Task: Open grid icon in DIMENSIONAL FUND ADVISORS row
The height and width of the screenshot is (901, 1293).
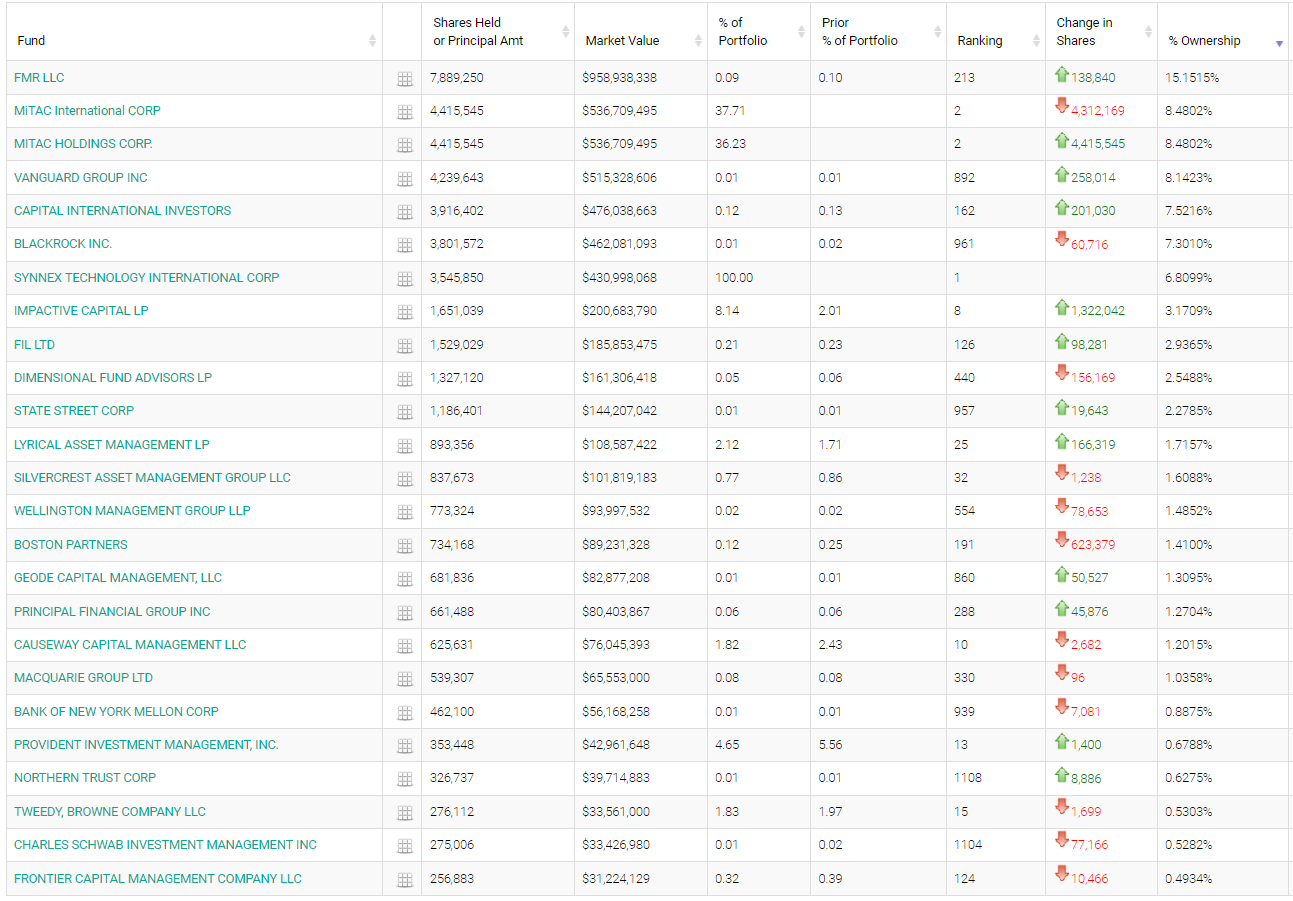Action: click(x=405, y=379)
